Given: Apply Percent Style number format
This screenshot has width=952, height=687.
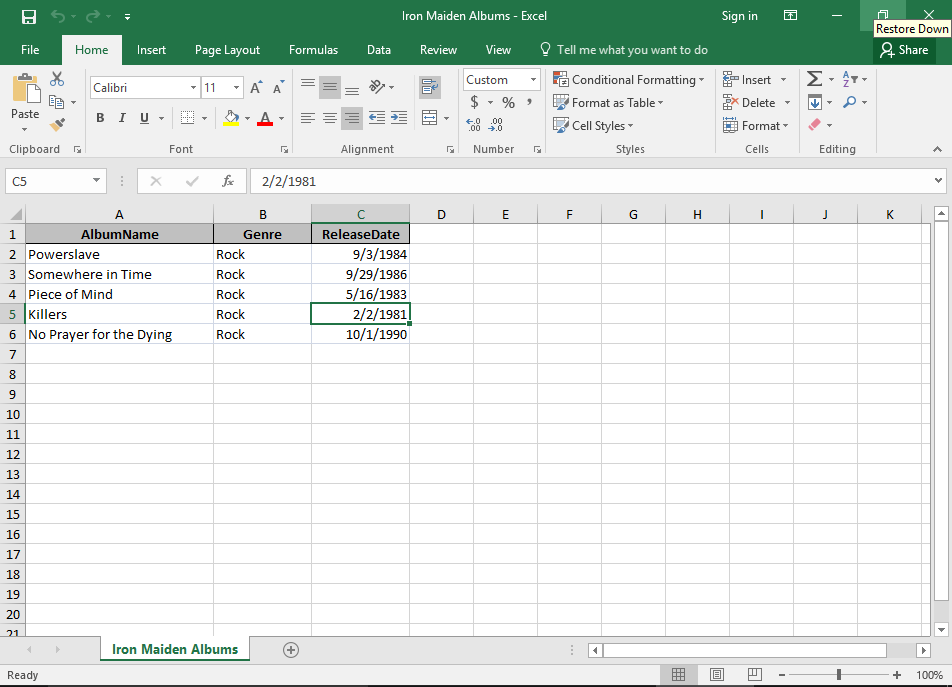Looking at the screenshot, I should pyautogui.click(x=508, y=102).
